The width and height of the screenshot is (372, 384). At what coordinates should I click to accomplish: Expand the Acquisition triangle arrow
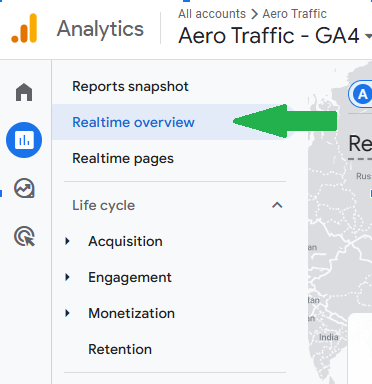pos(68,241)
